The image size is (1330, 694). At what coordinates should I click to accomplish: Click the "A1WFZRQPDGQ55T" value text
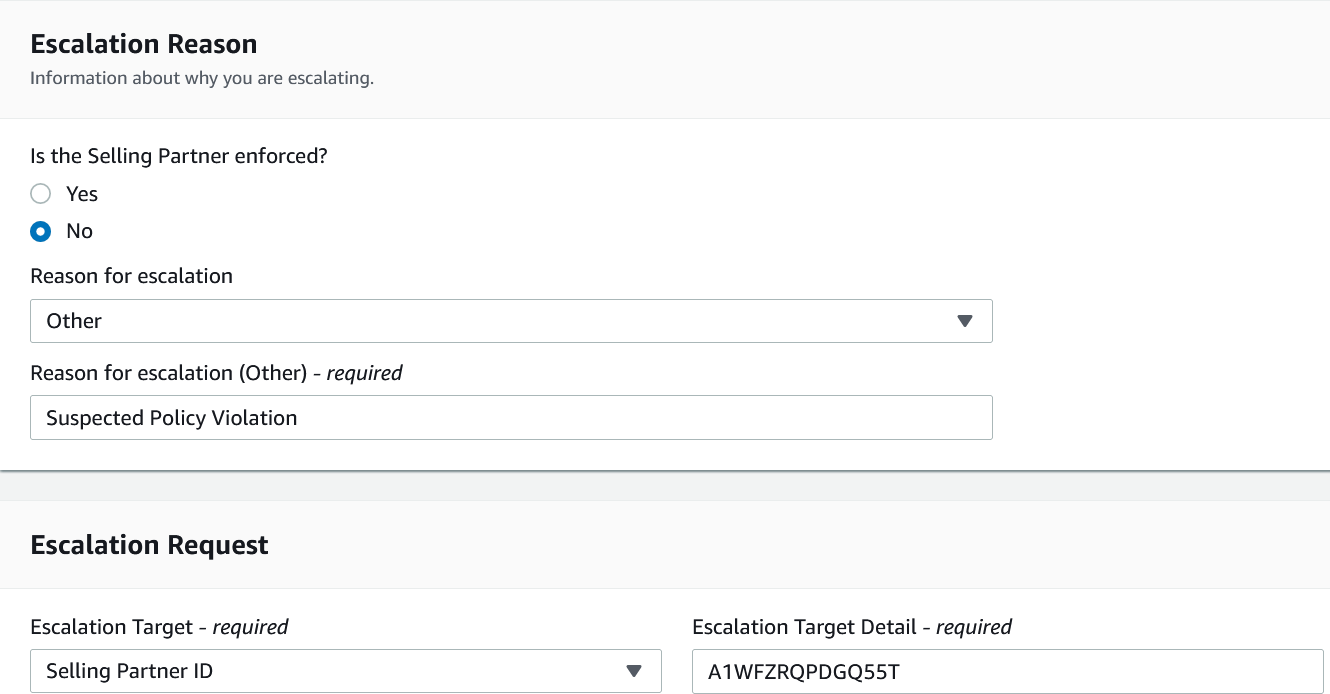point(803,671)
